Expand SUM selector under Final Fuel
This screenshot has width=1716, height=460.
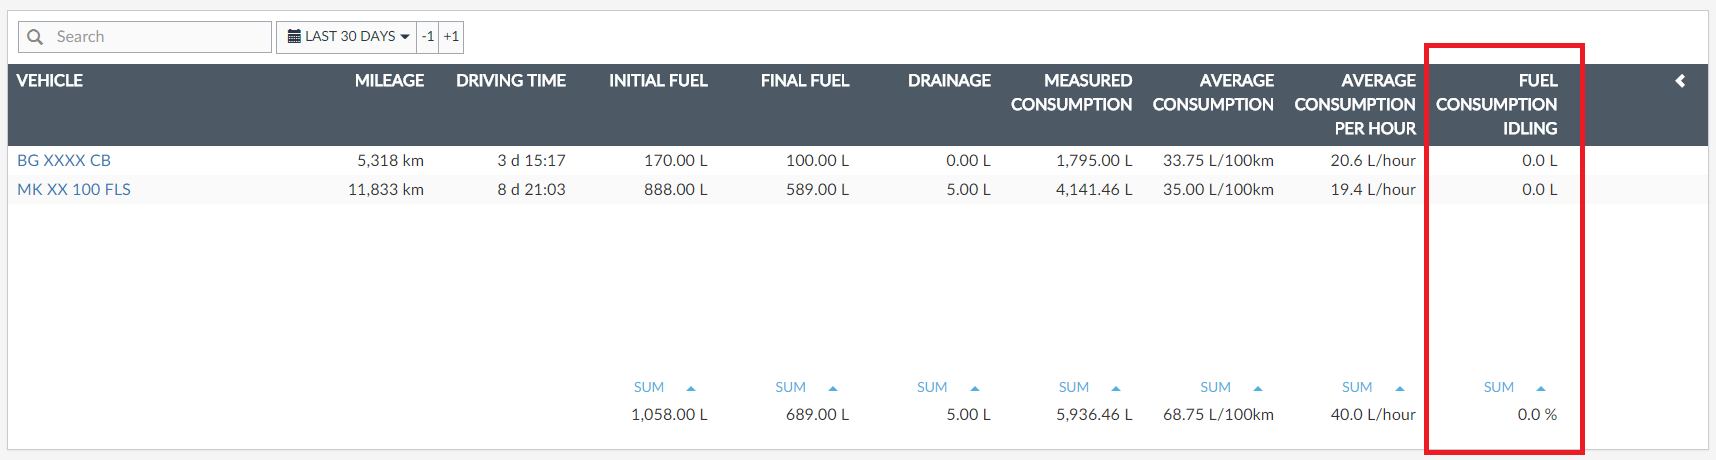(x=806, y=388)
